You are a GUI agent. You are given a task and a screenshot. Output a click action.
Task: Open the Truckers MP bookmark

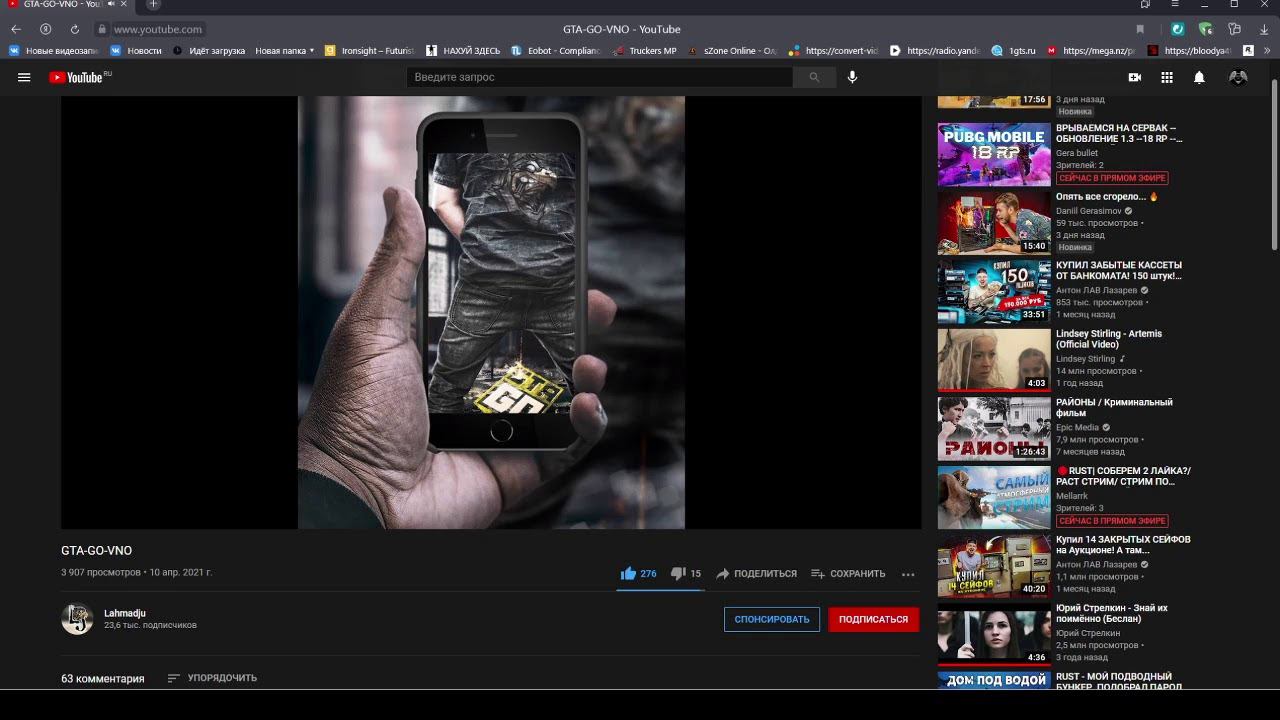click(644, 50)
